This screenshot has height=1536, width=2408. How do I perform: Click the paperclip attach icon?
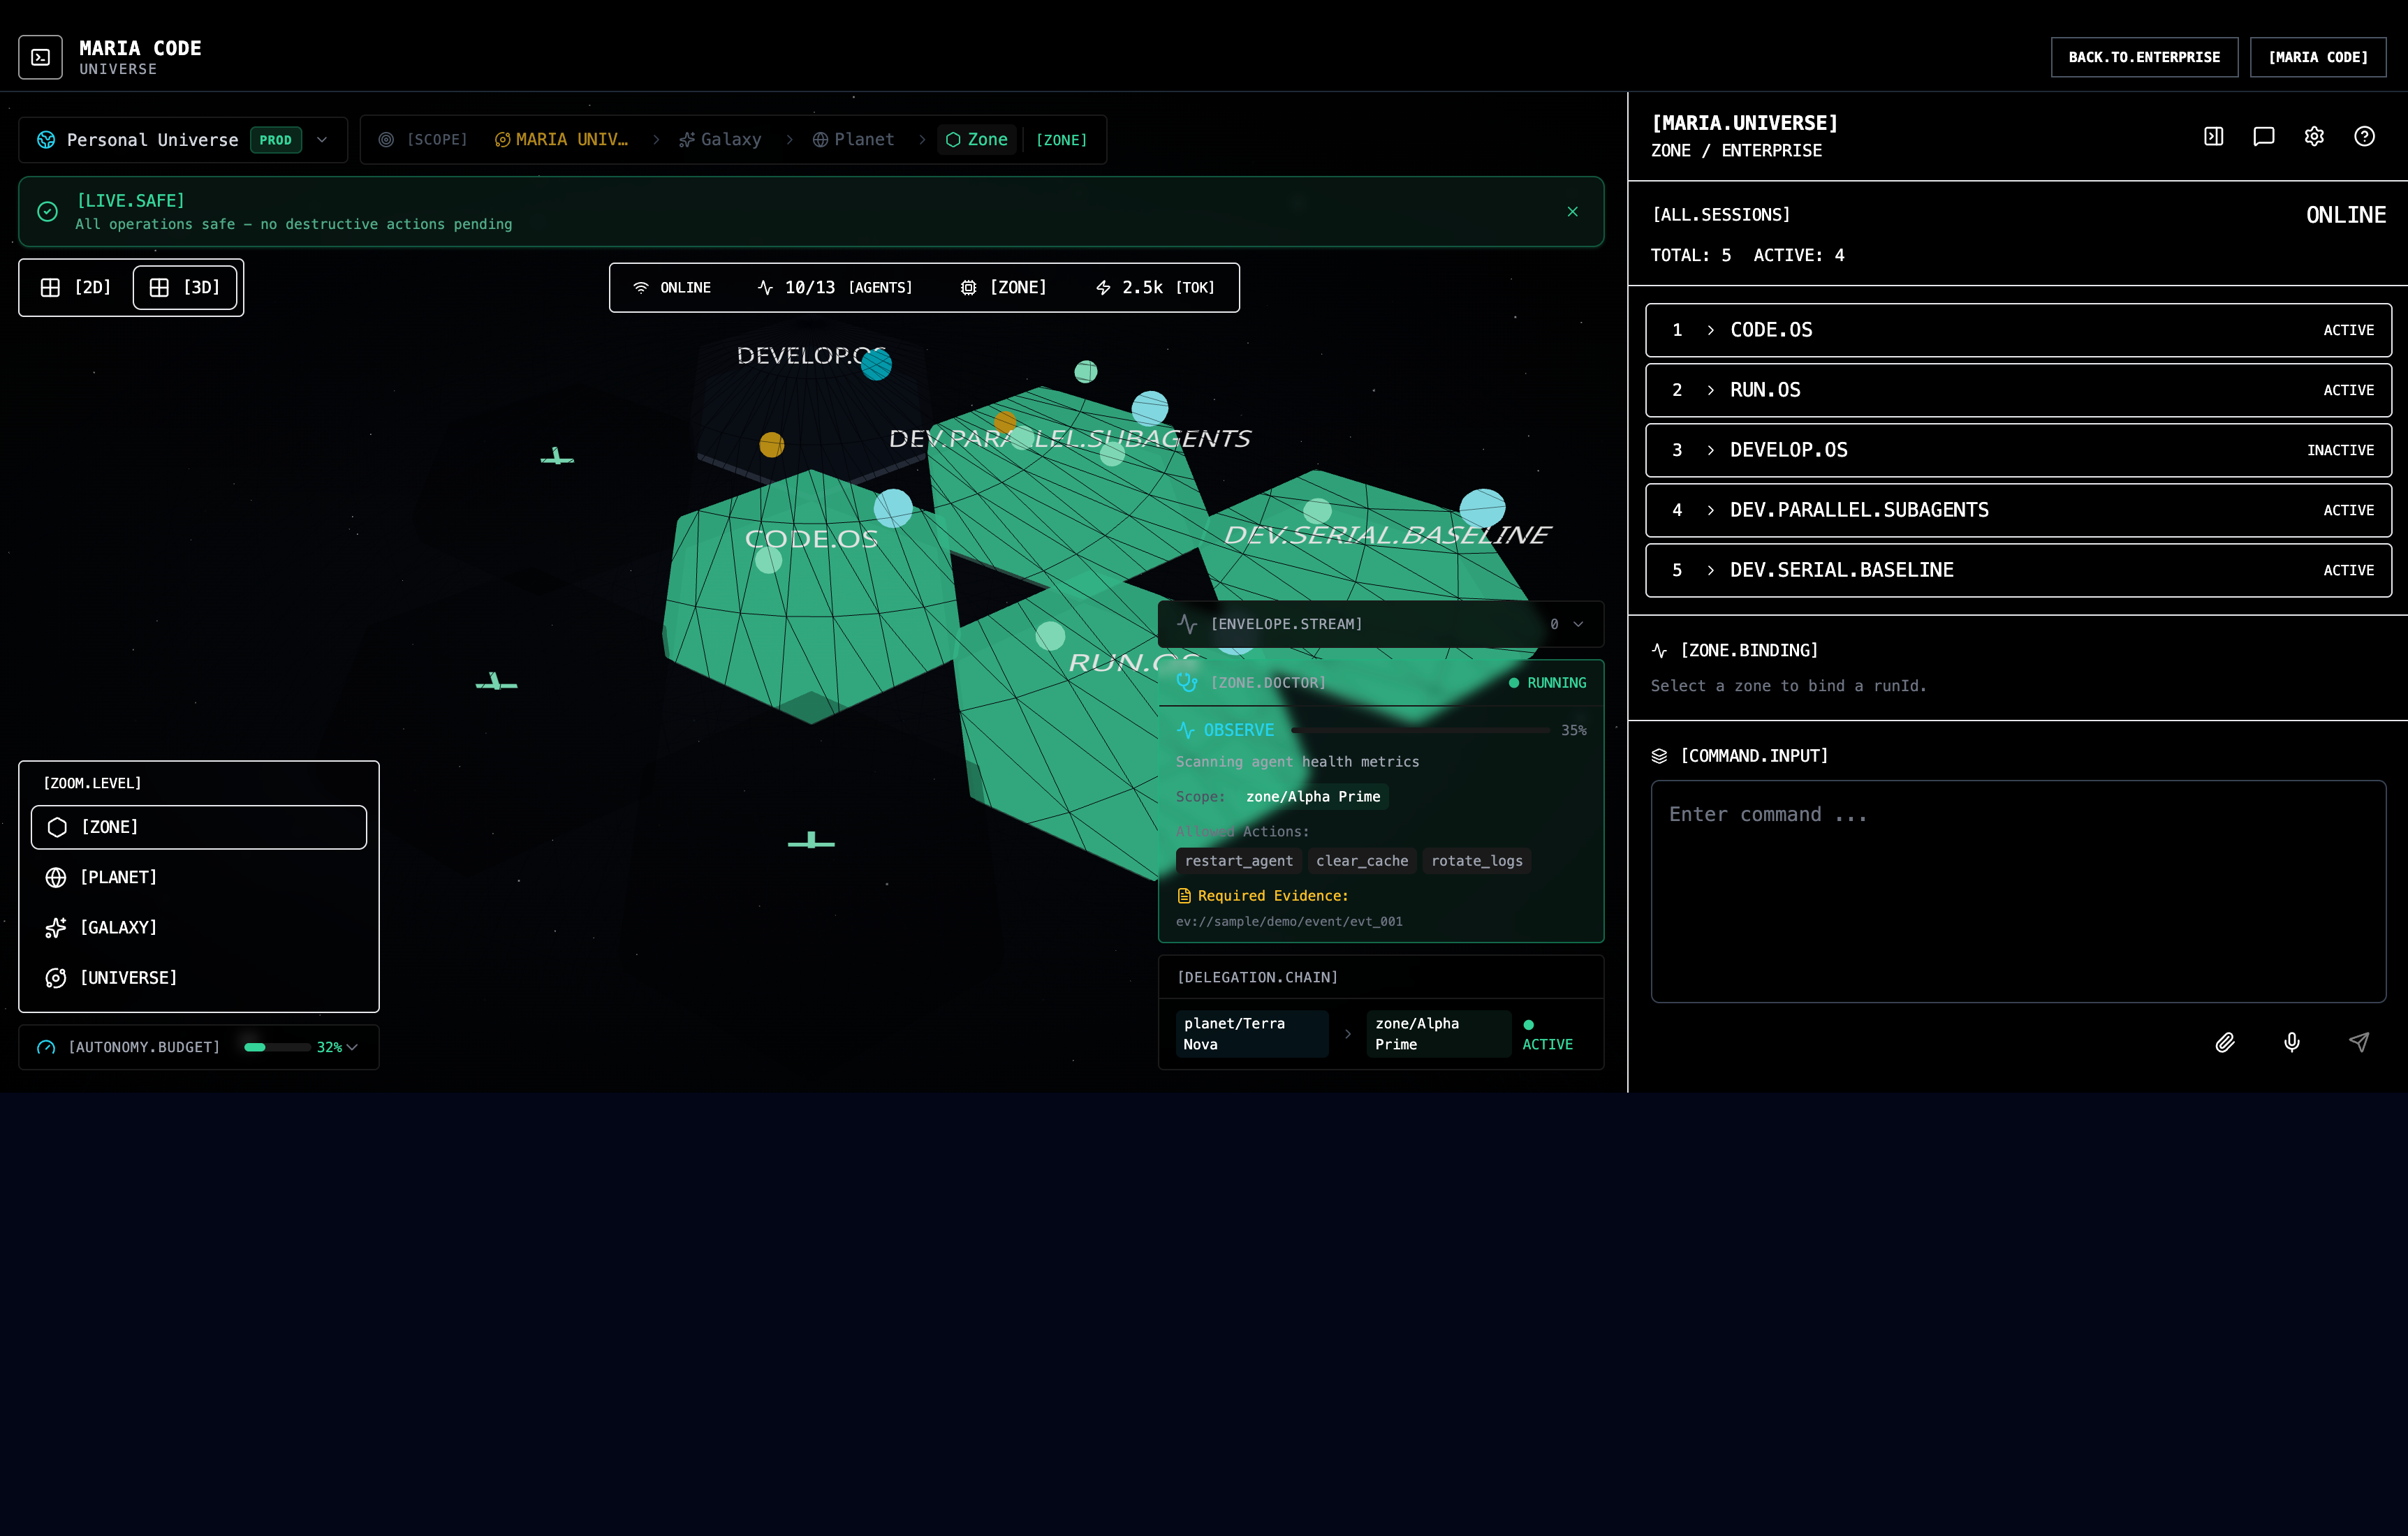[2224, 1042]
